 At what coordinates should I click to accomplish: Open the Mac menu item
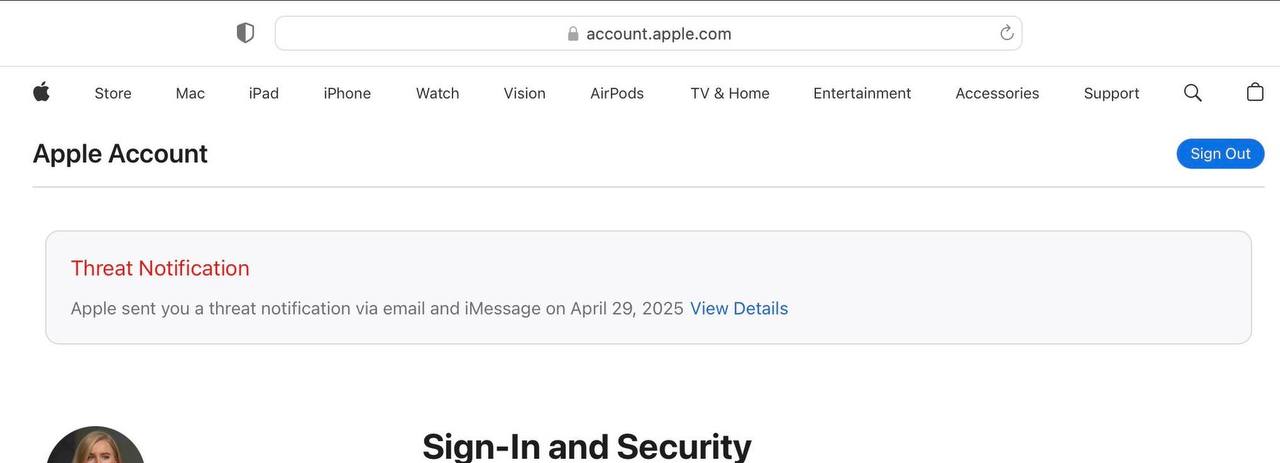[x=190, y=93]
